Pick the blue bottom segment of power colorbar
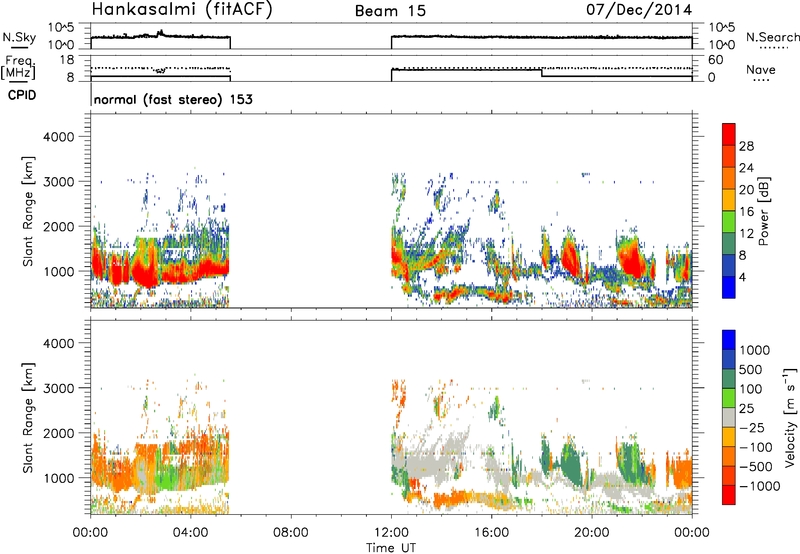The image size is (800, 554). point(729,287)
